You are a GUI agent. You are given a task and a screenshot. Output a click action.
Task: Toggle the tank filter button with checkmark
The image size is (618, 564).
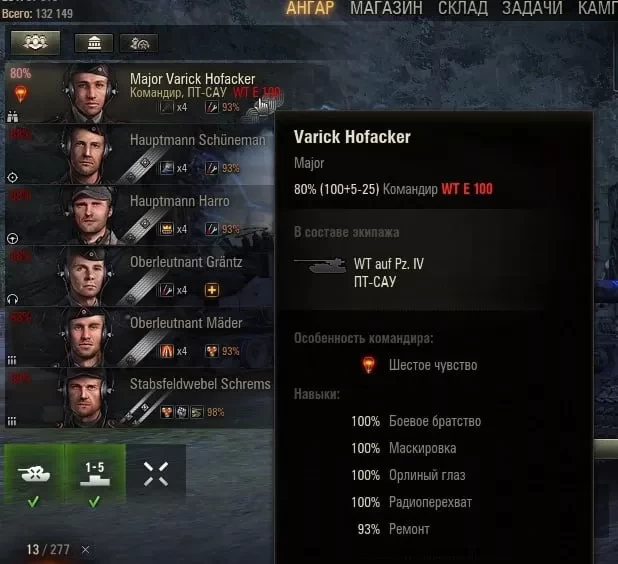point(34,474)
